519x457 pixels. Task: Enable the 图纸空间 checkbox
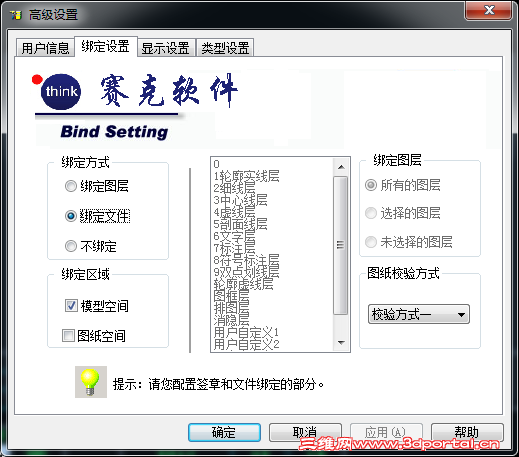(94, 336)
